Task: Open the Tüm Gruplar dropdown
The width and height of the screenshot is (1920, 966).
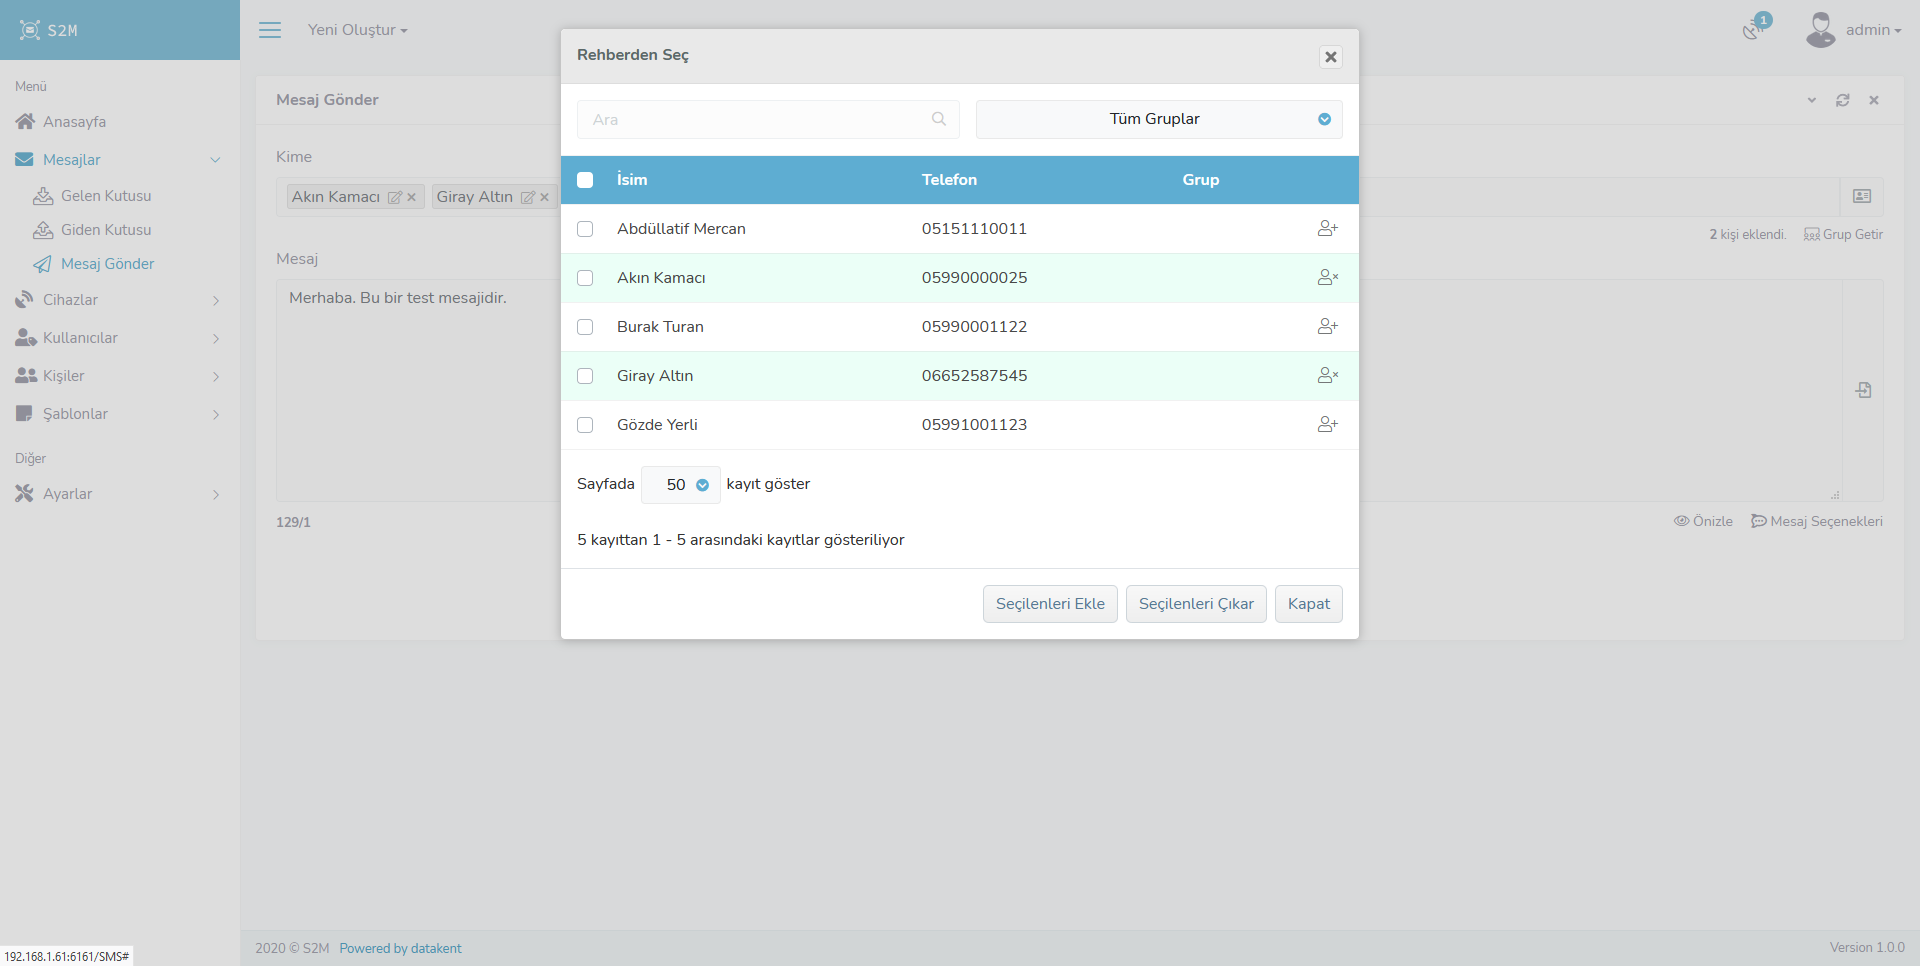Action: point(1158,119)
